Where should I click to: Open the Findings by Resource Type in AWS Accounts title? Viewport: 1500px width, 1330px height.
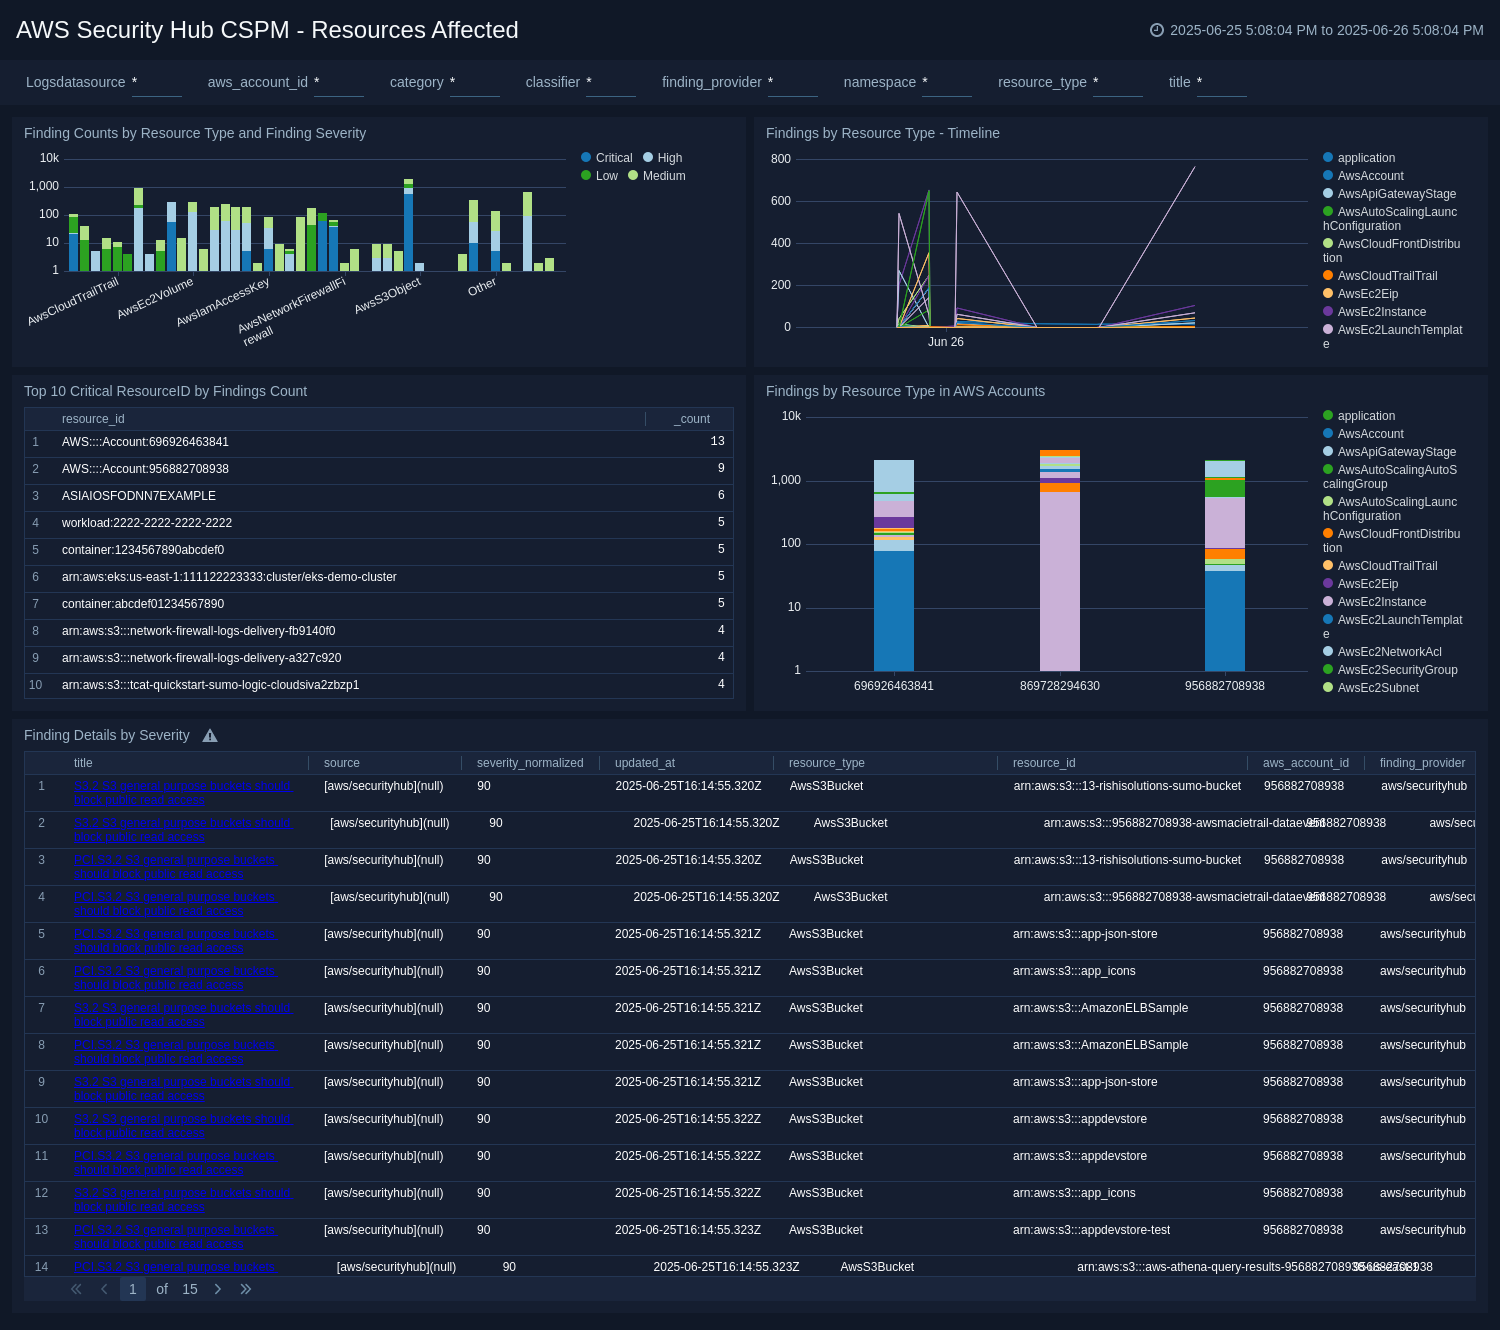coord(905,391)
